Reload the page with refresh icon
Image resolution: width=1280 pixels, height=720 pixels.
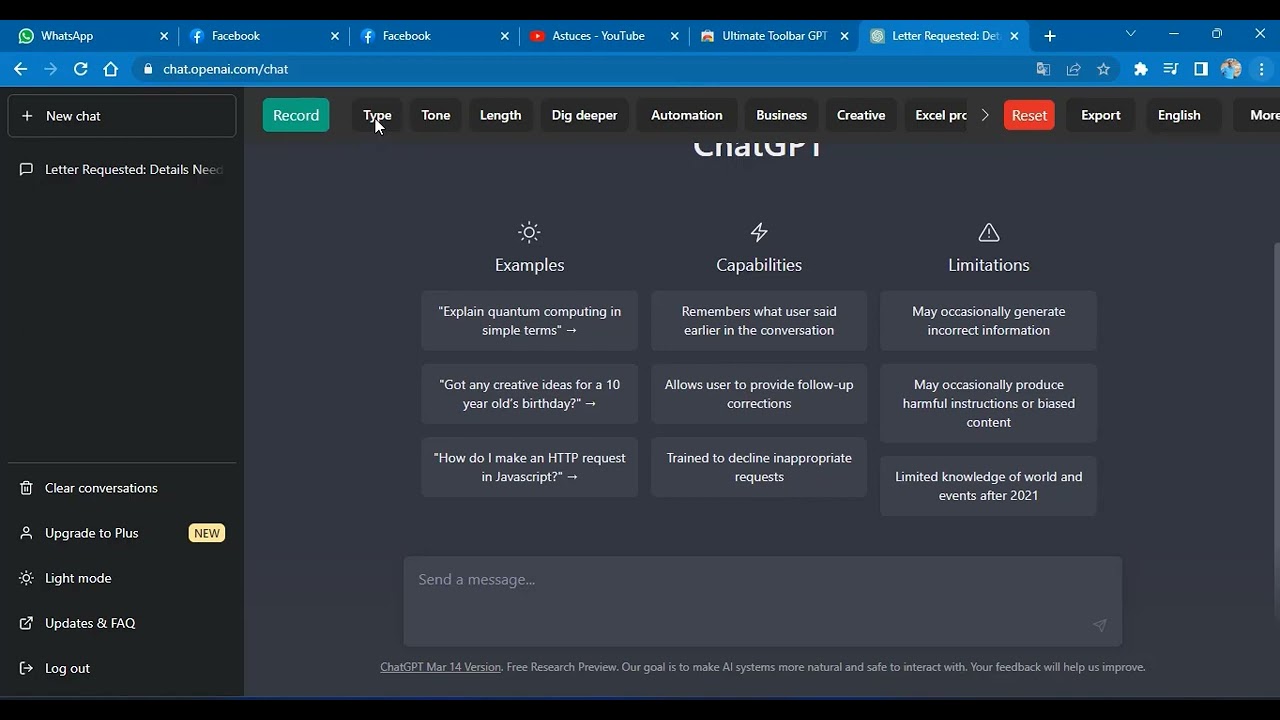(81, 69)
